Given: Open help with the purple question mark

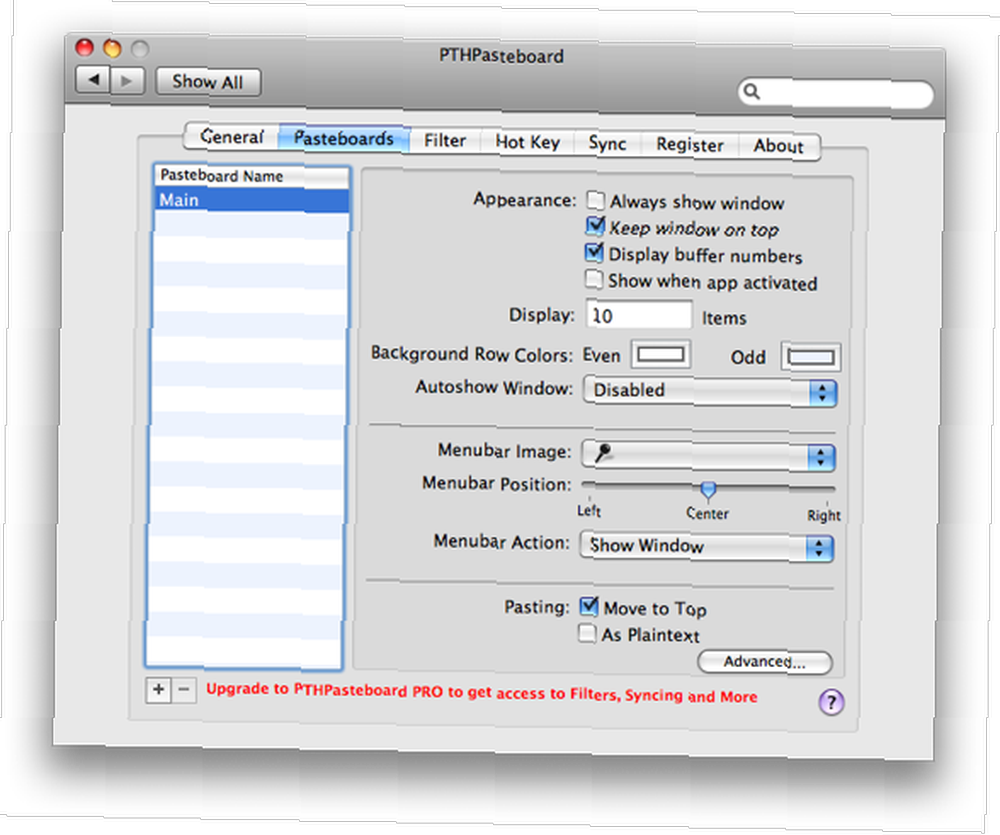Looking at the screenshot, I should pos(831,703).
